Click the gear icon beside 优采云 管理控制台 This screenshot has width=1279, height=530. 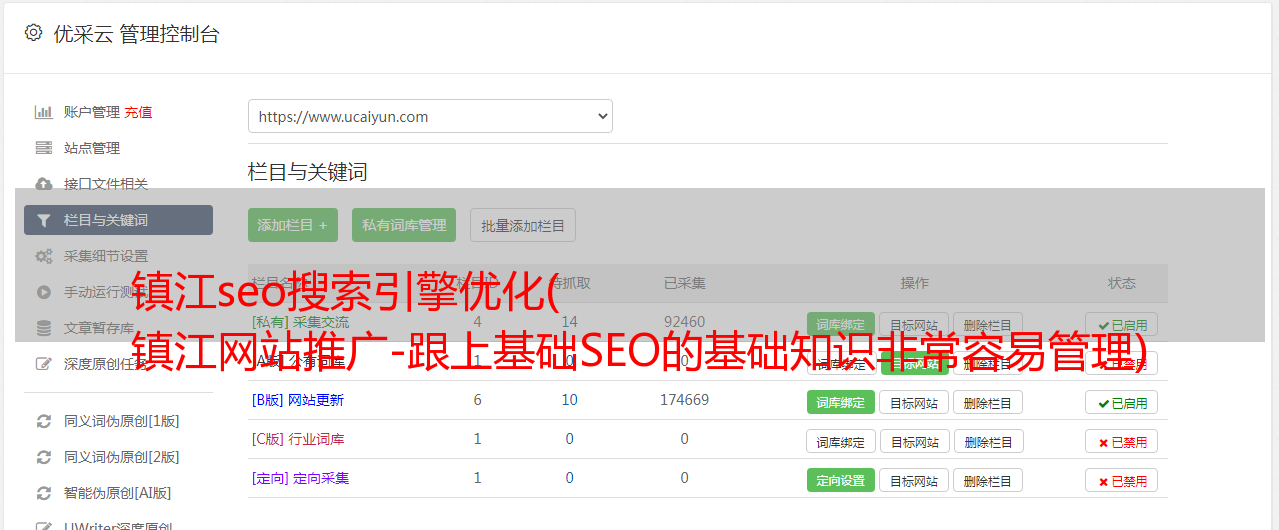coord(33,33)
